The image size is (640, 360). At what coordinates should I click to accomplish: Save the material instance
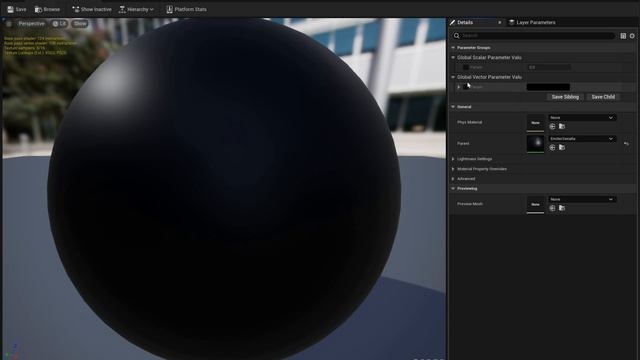coord(17,9)
